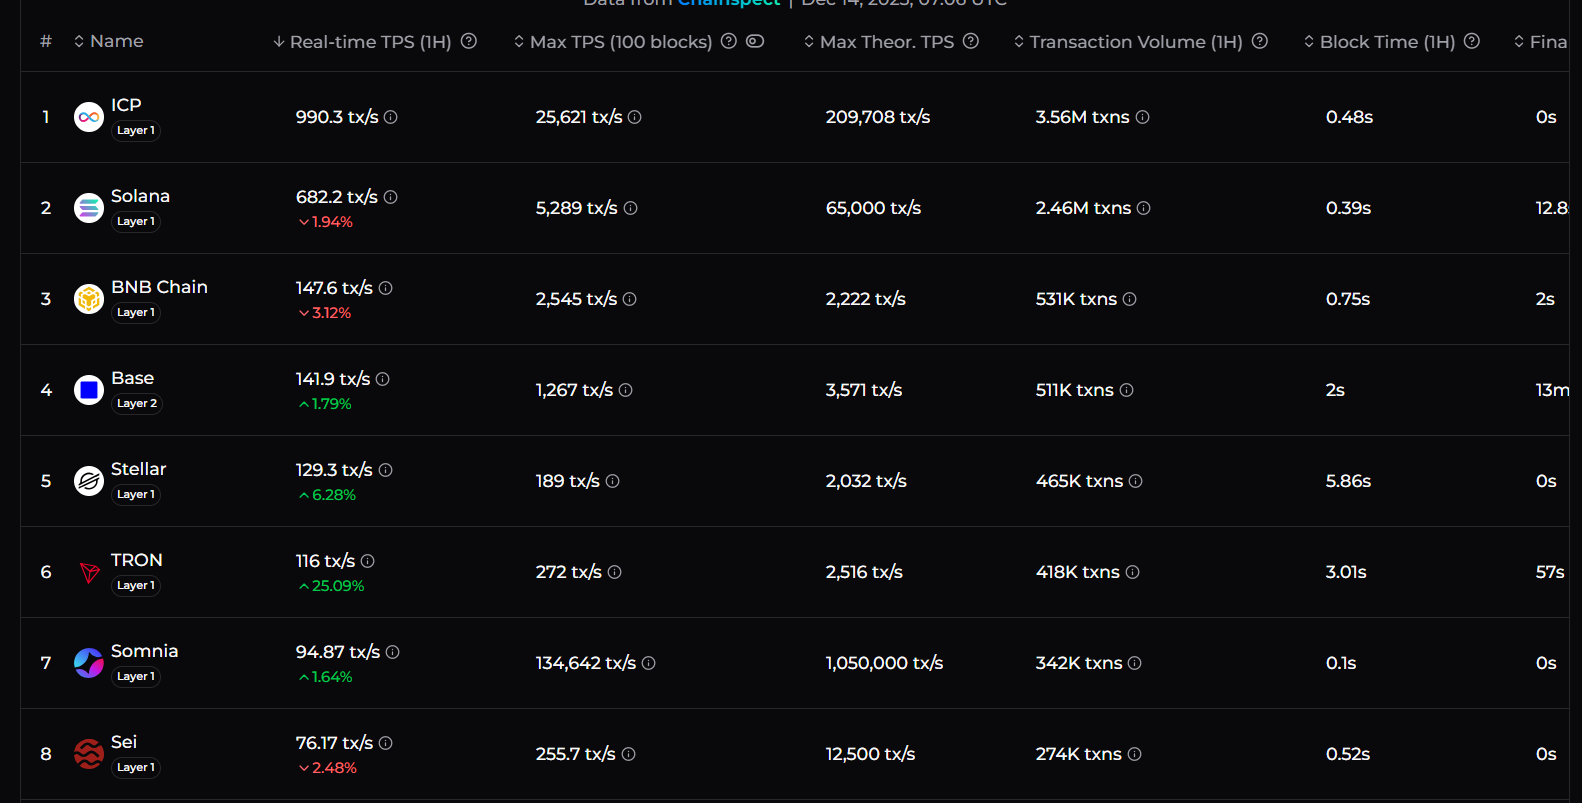Image resolution: width=1582 pixels, height=803 pixels.
Task: Open the Chainspect data source link
Action: coord(729,3)
